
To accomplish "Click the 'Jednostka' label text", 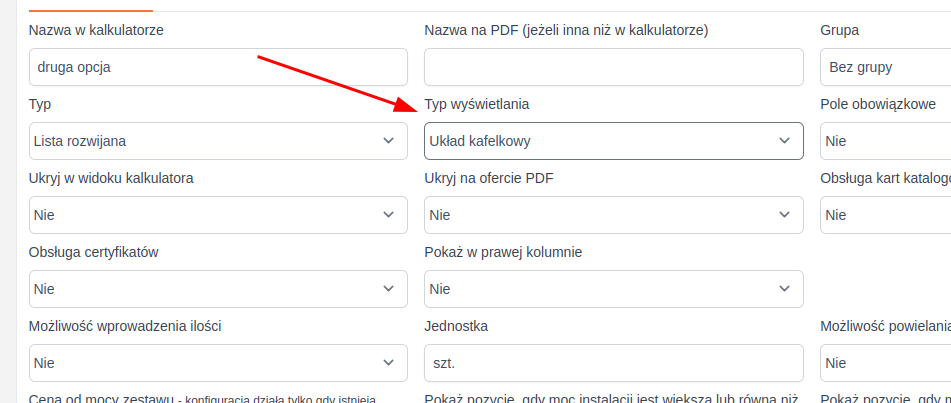I will [462, 326].
